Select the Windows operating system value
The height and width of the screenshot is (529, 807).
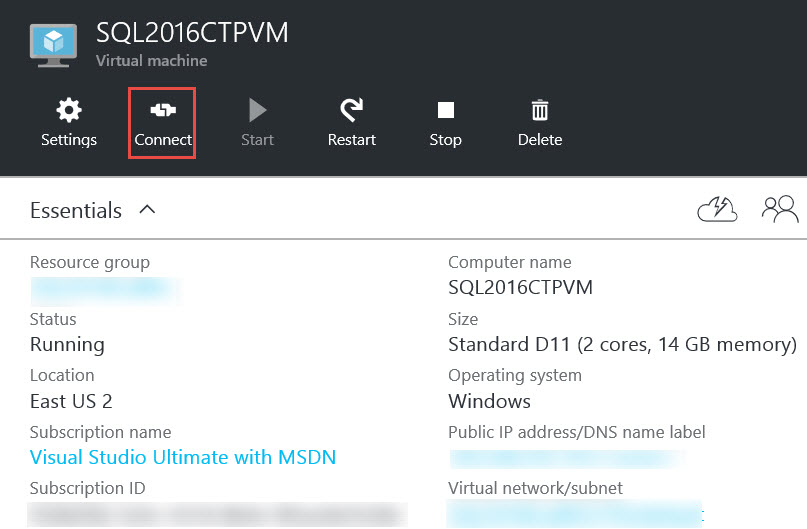489,401
